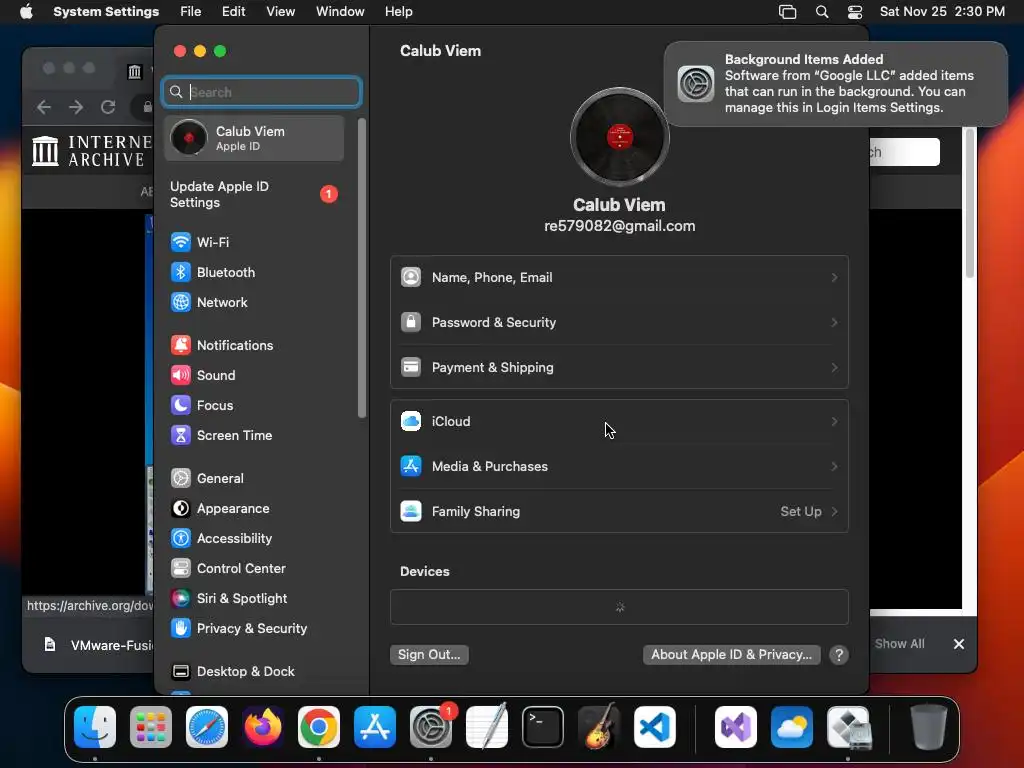
Task: Click the Sign Out button
Action: (x=429, y=654)
